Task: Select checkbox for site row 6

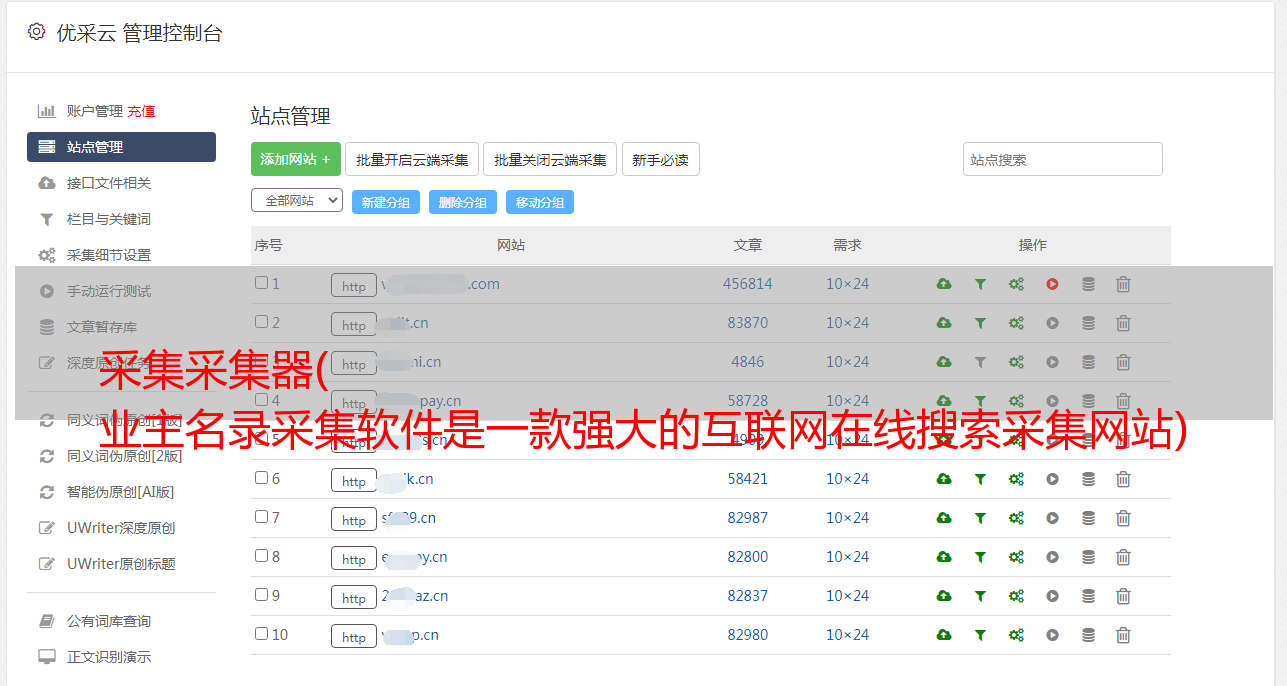Action: point(261,478)
